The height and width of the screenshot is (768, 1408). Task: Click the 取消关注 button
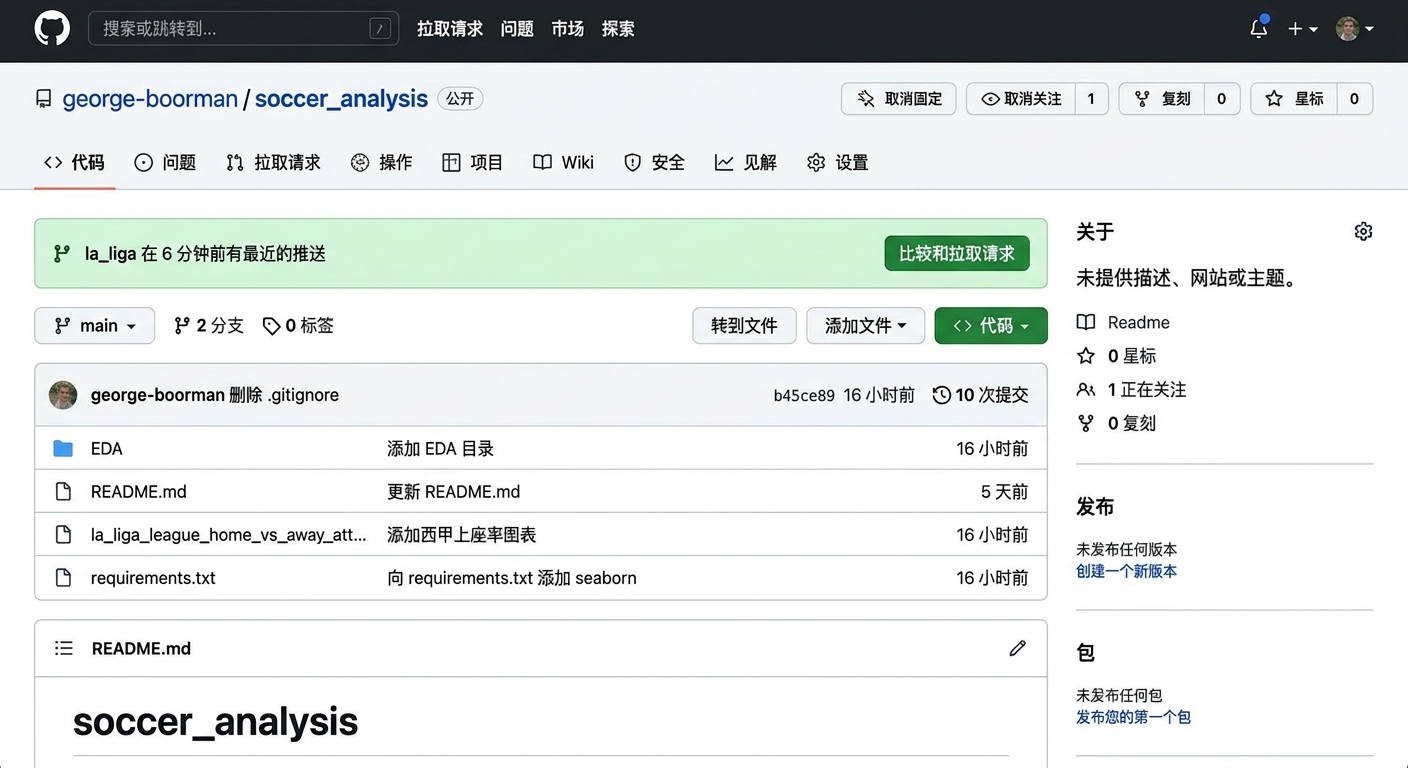1021,99
